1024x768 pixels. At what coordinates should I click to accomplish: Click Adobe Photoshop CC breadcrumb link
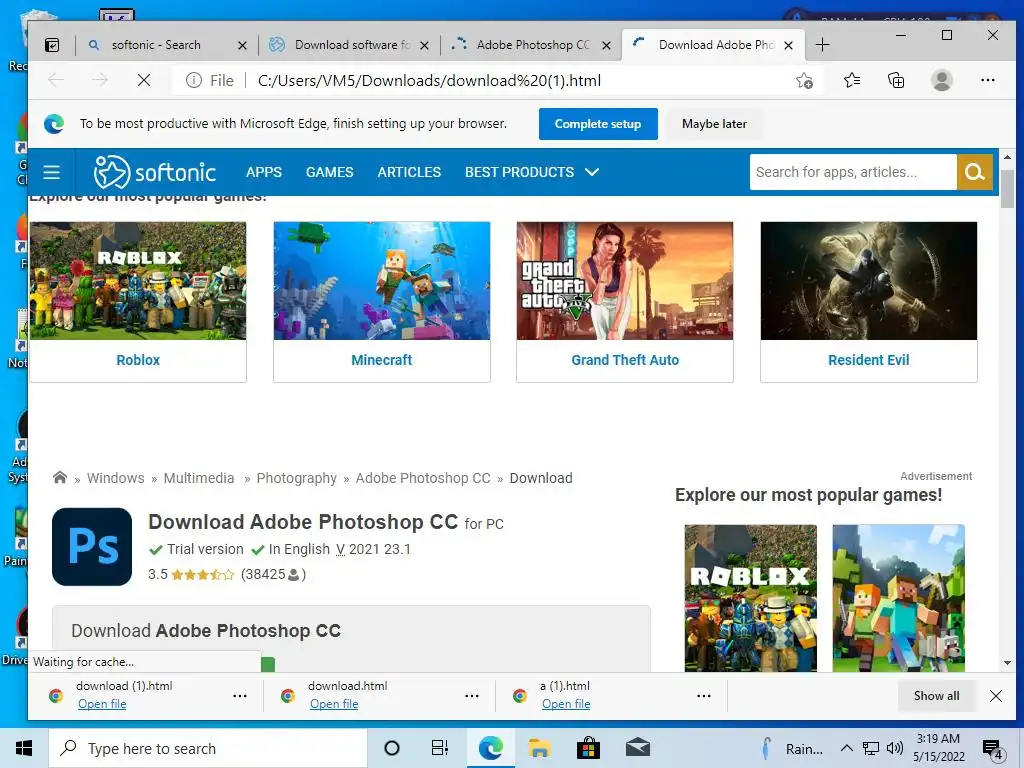(x=423, y=478)
